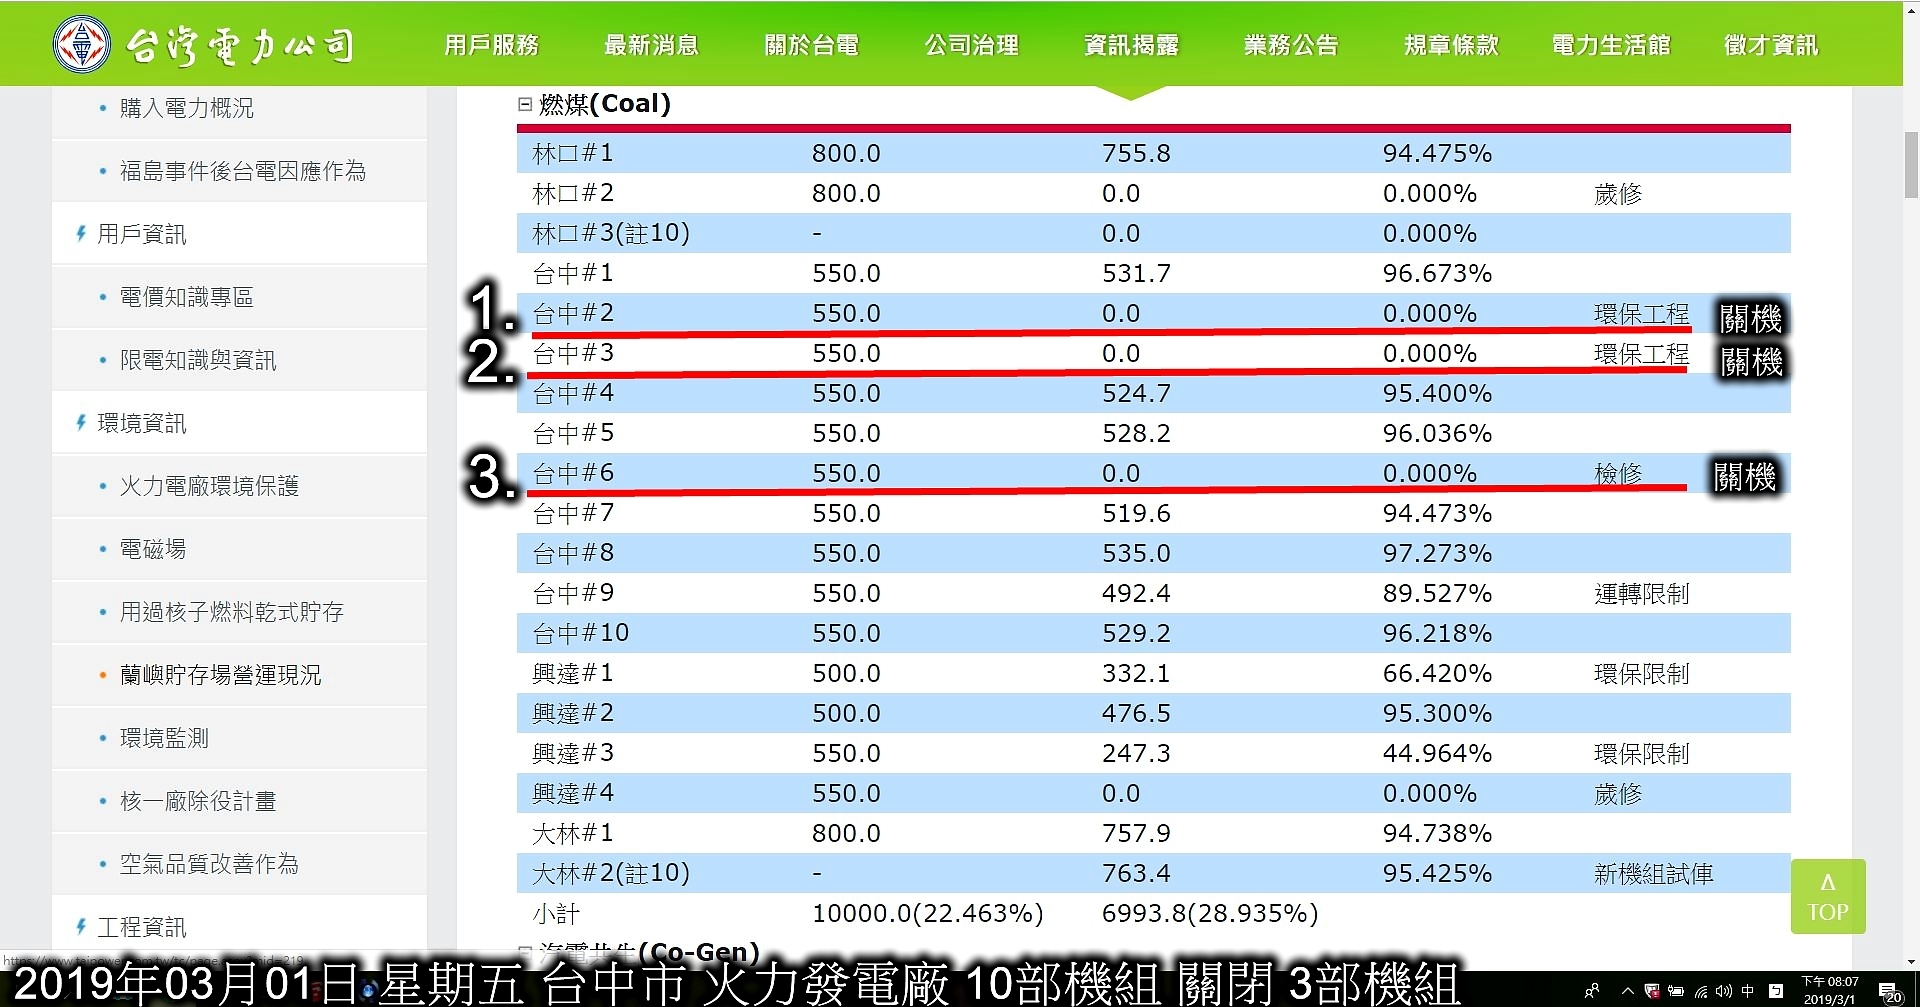This screenshot has height=1007, width=1920.
Task: Open 核一廠除役計畫 link
Action: 198,801
